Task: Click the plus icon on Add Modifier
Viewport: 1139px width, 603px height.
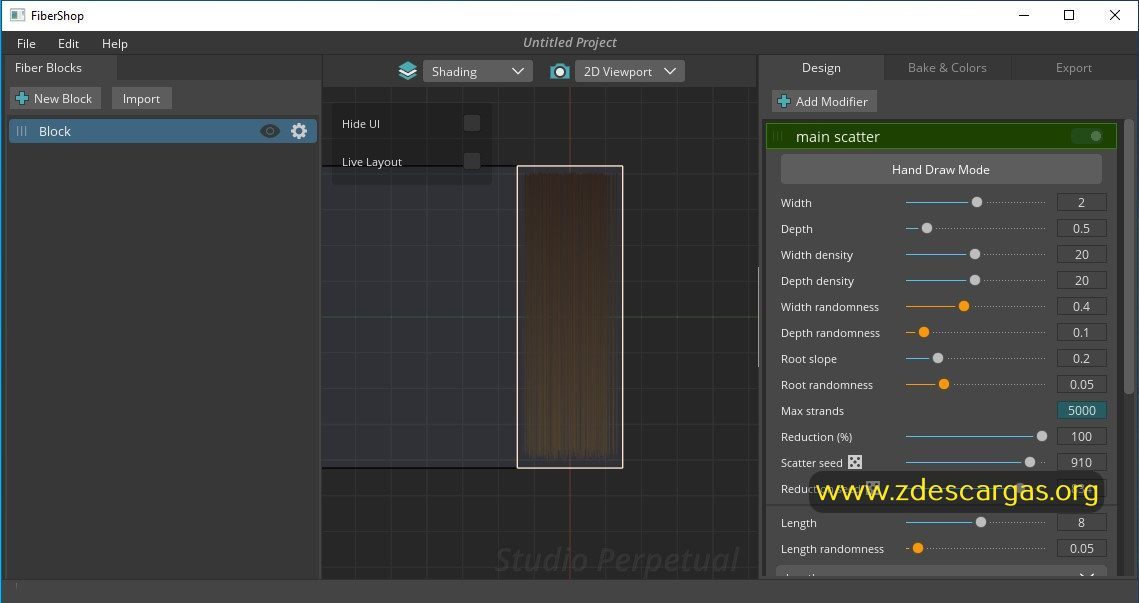Action: coord(784,102)
